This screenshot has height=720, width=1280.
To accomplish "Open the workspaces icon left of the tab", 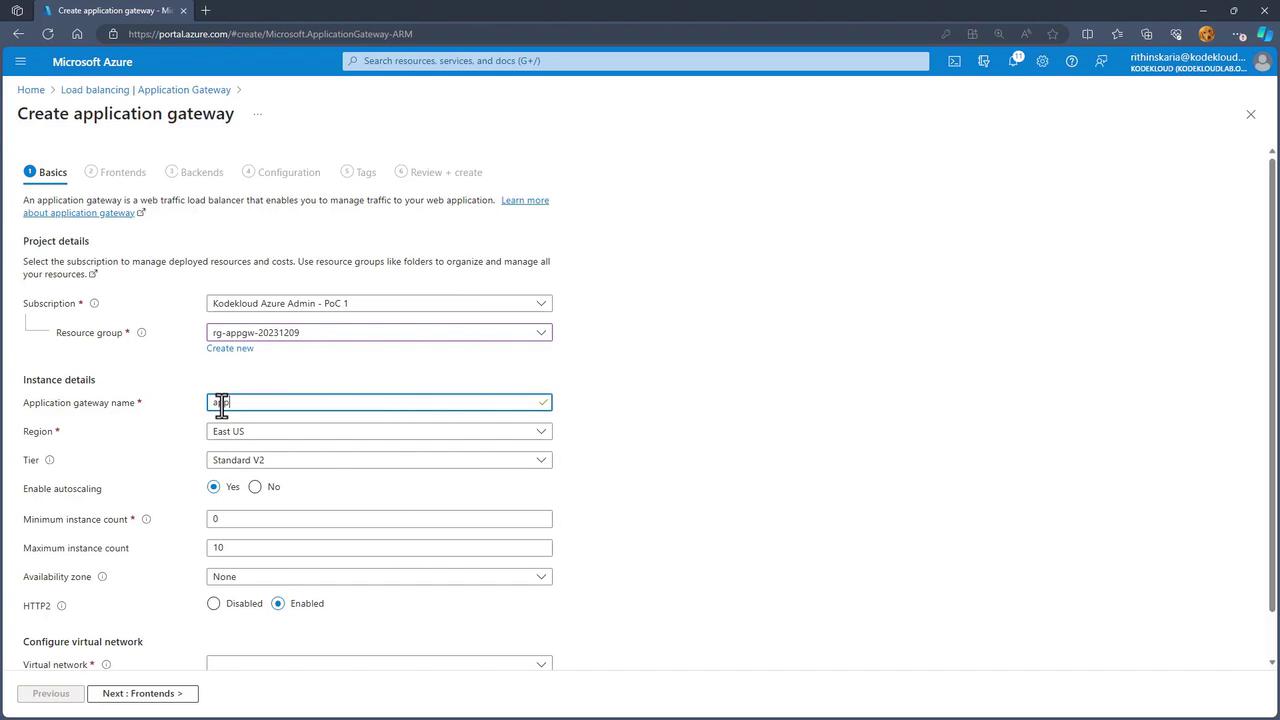I will 17,11.
